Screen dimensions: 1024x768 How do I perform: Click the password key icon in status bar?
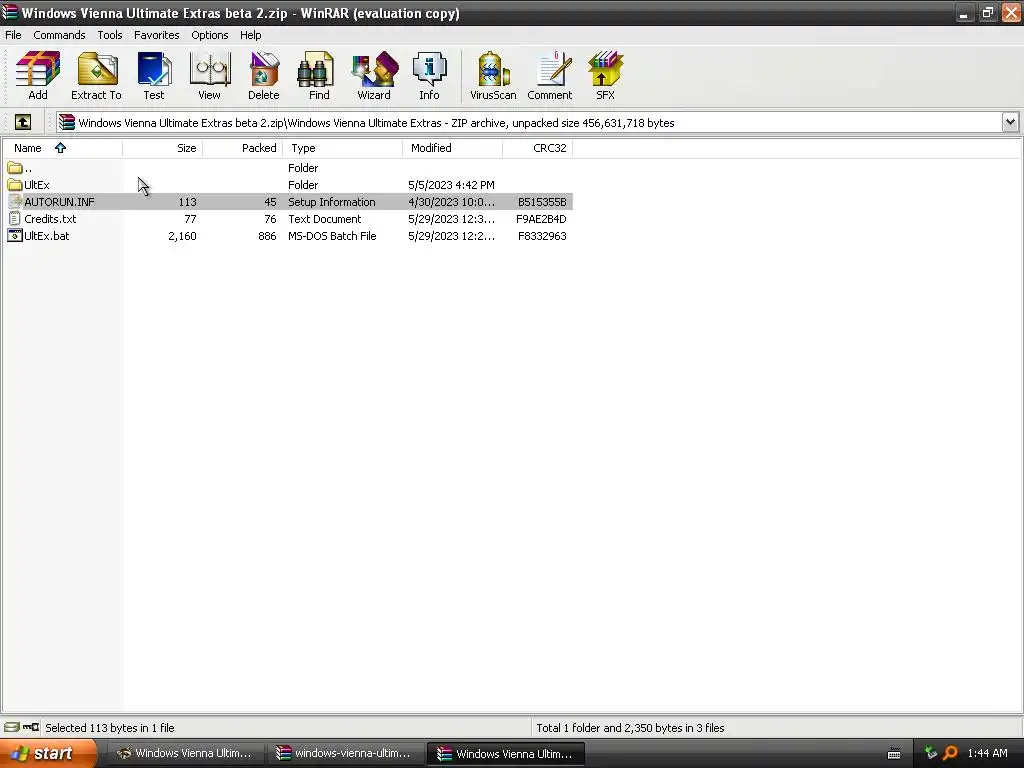[31, 727]
